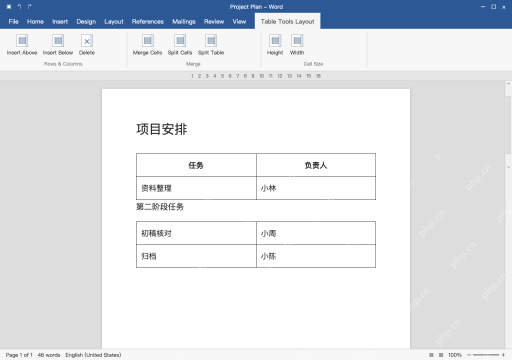Click the header cell 负责人

(316, 165)
